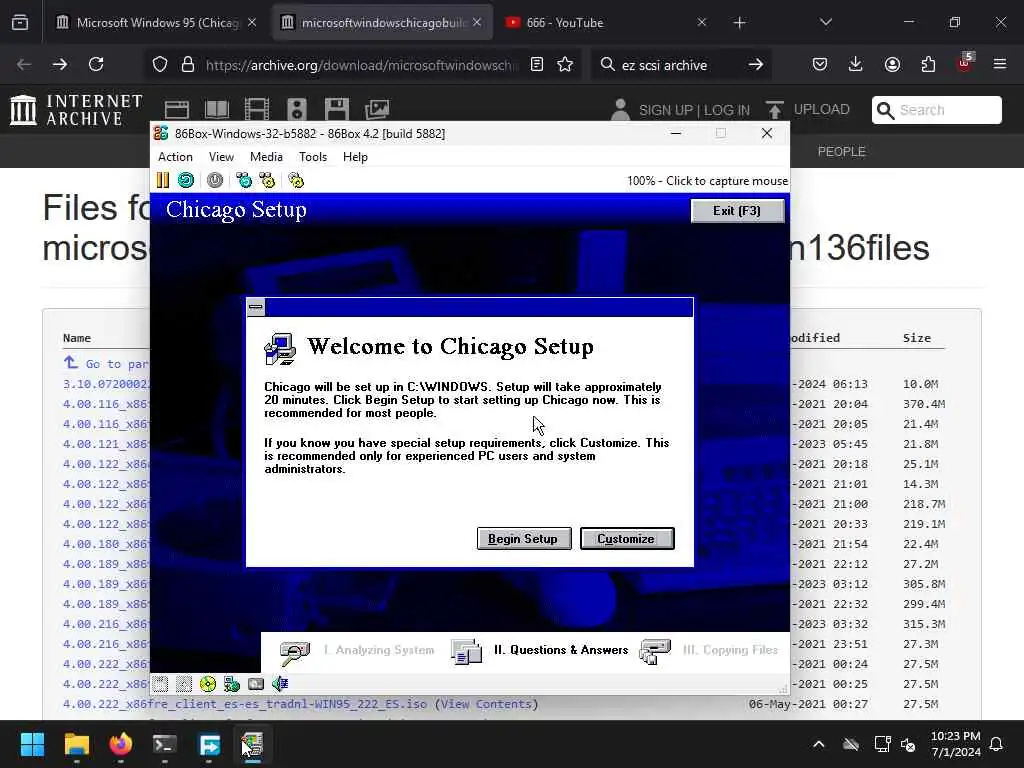Open Internet Archive audio speaker icon
The height and width of the screenshot is (768, 1024).
(296, 109)
